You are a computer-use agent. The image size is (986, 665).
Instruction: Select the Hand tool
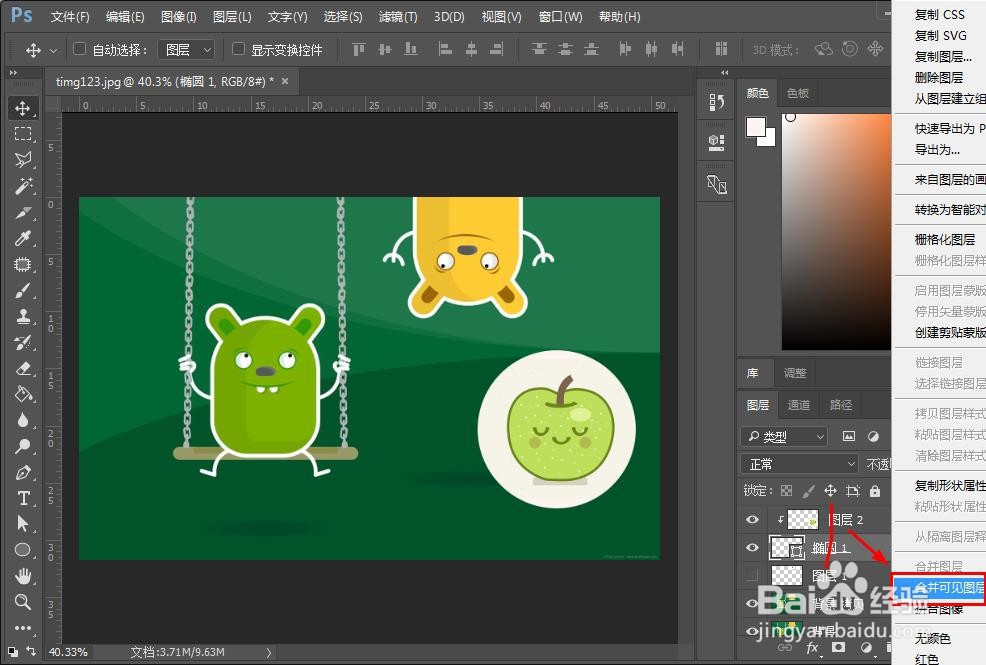point(23,576)
